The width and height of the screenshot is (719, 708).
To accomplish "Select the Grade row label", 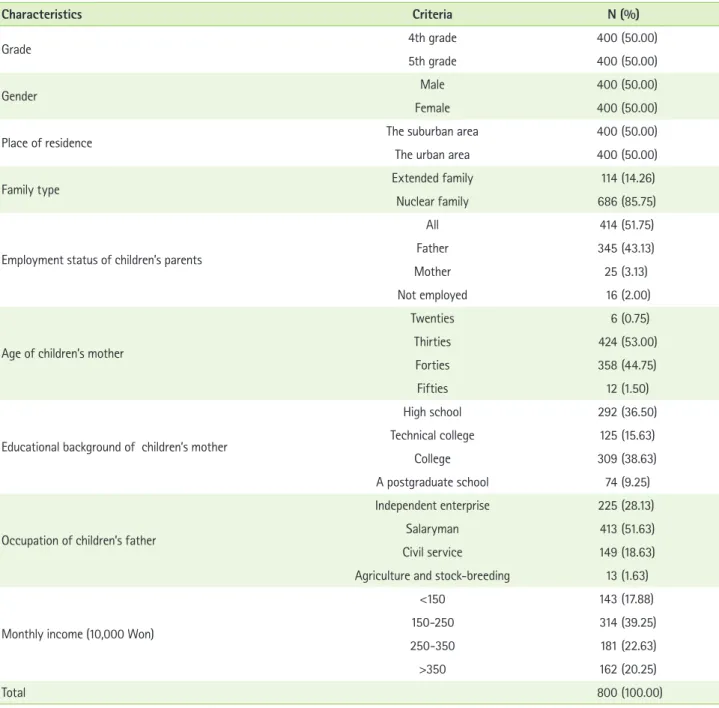I will point(17,50).
